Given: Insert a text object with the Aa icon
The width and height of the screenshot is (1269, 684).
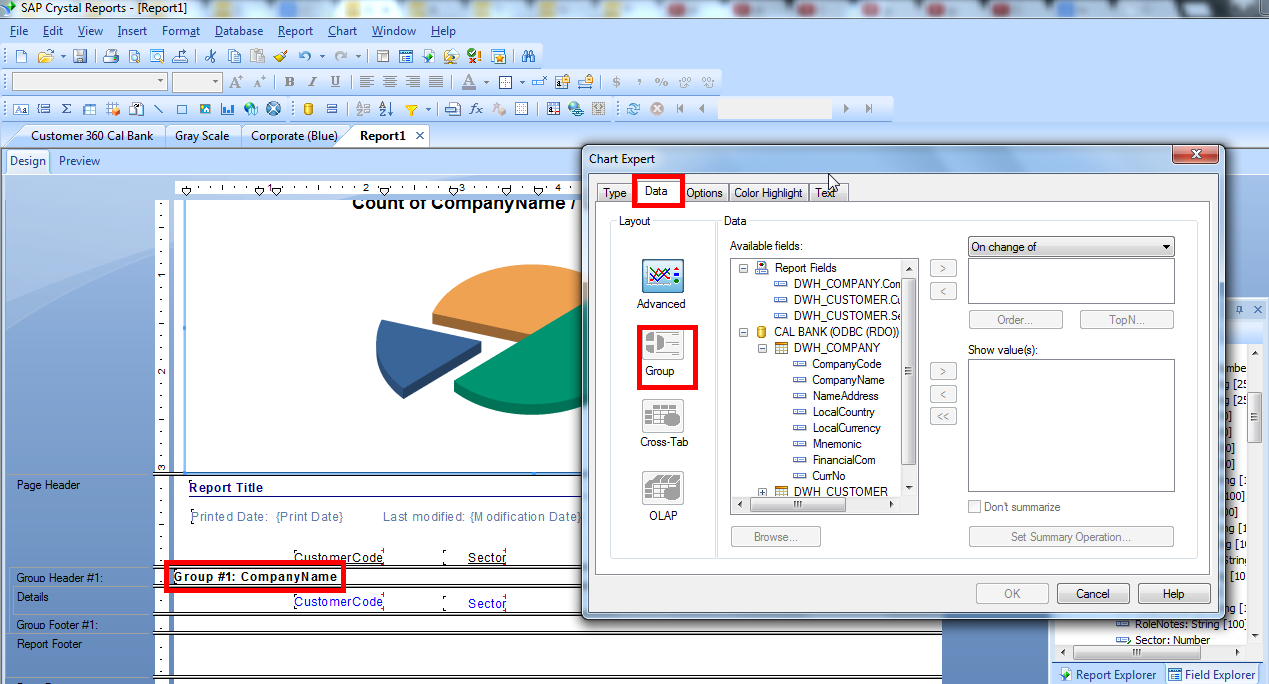Looking at the screenshot, I should coord(21,109).
